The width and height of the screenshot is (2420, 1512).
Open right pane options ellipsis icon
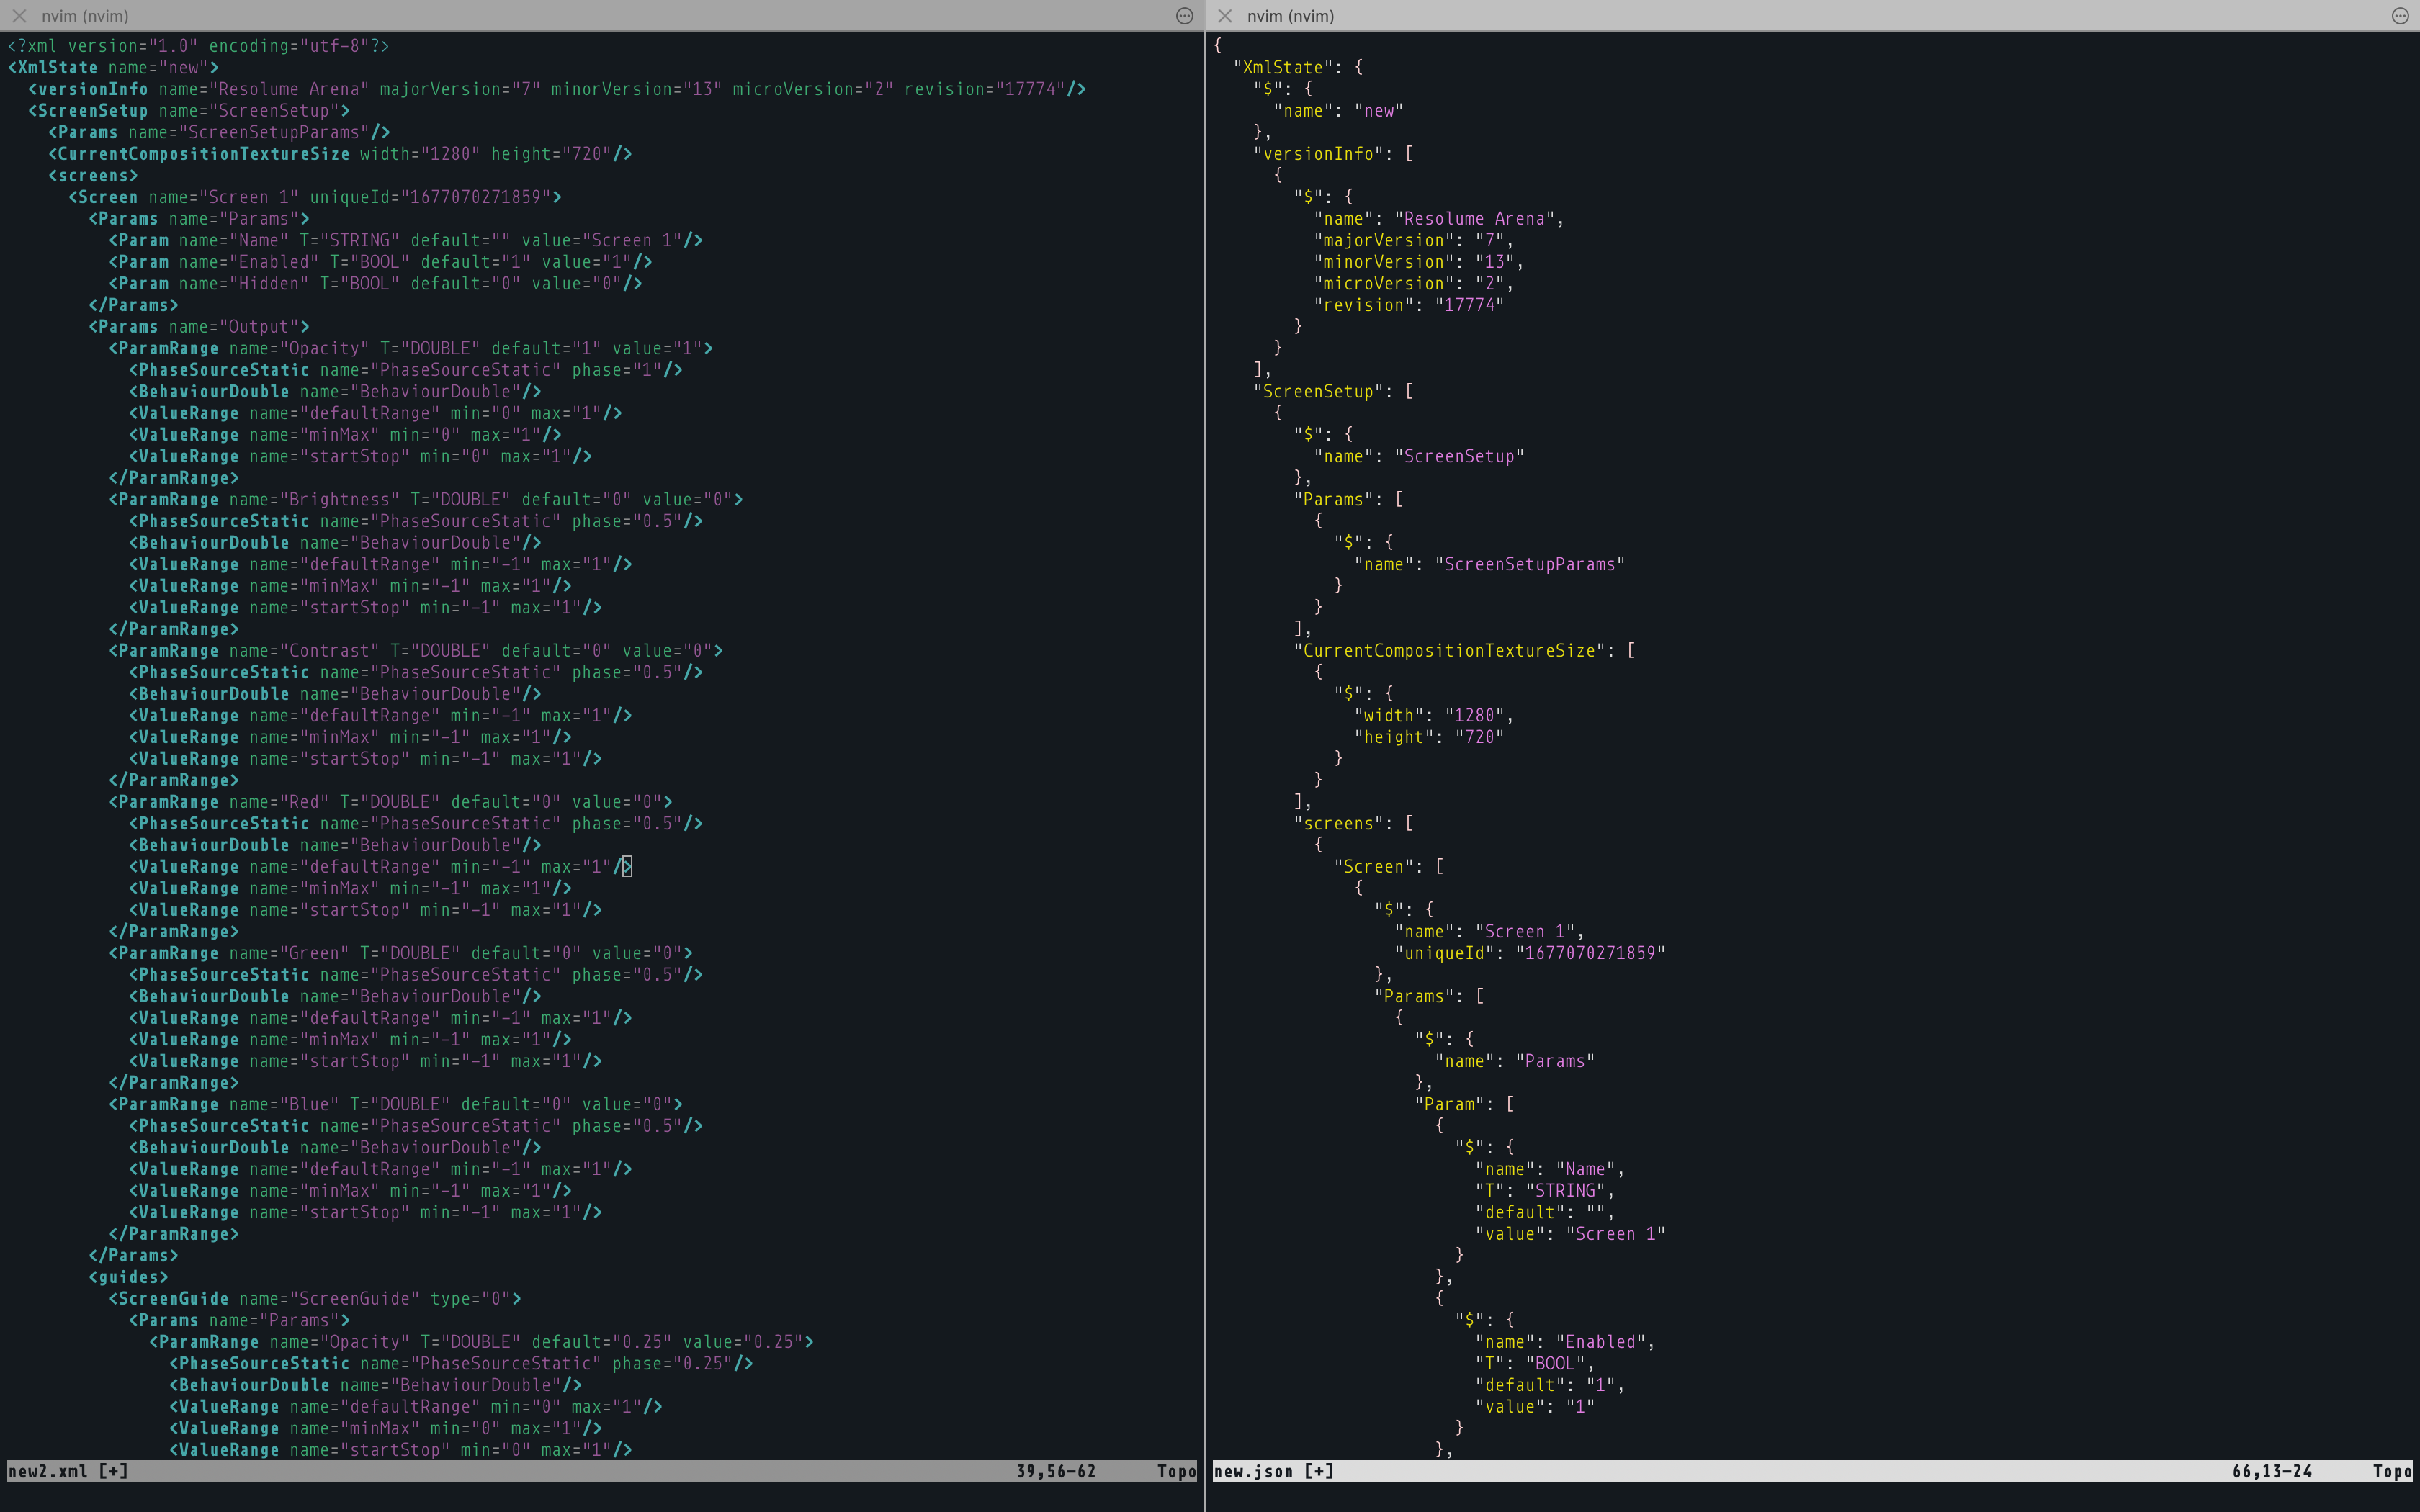(2399, 16)
